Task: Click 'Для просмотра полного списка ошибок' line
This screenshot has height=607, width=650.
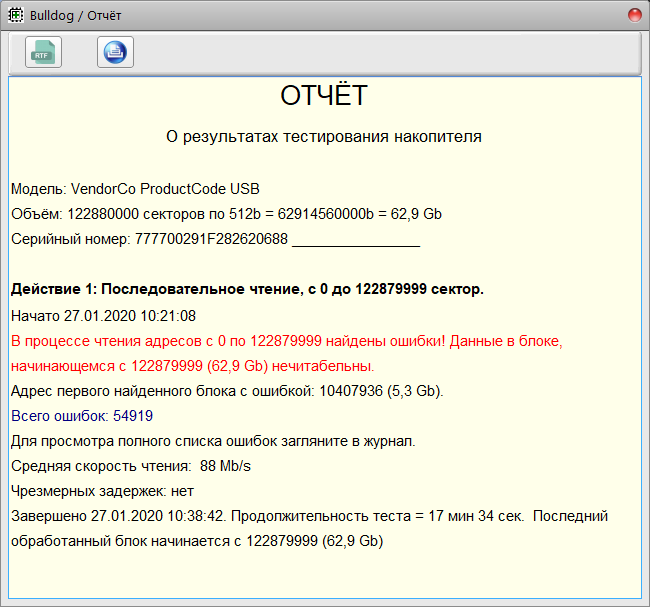Action: click(213, 441)
